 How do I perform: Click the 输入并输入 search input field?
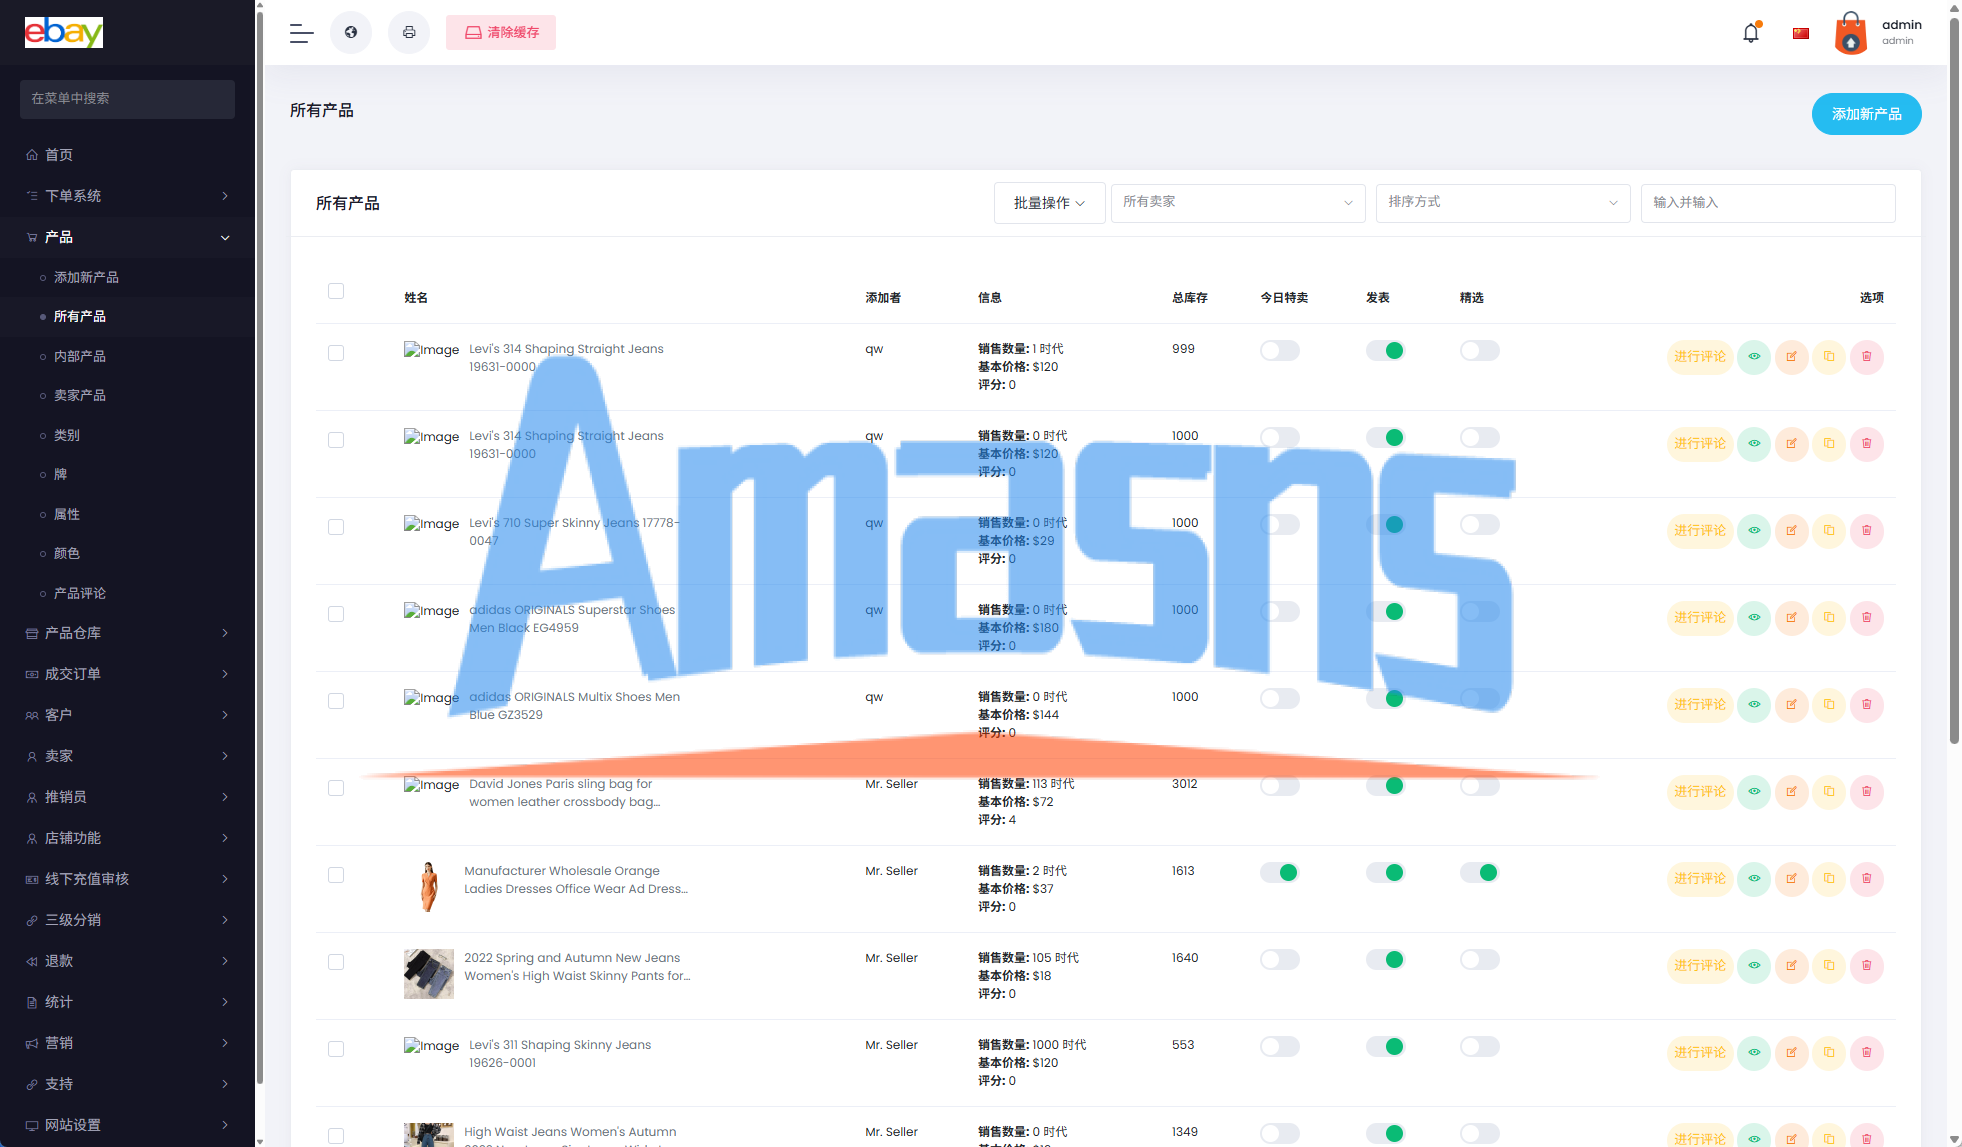click(1767, 203)
